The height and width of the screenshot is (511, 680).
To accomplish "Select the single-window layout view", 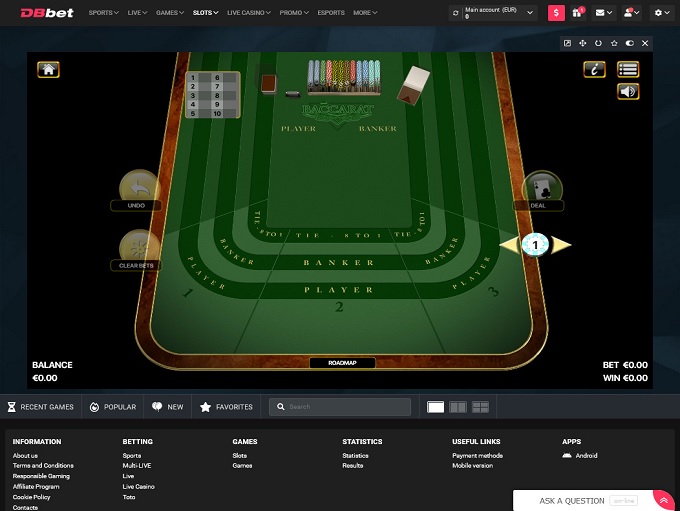I will point(436,407).
